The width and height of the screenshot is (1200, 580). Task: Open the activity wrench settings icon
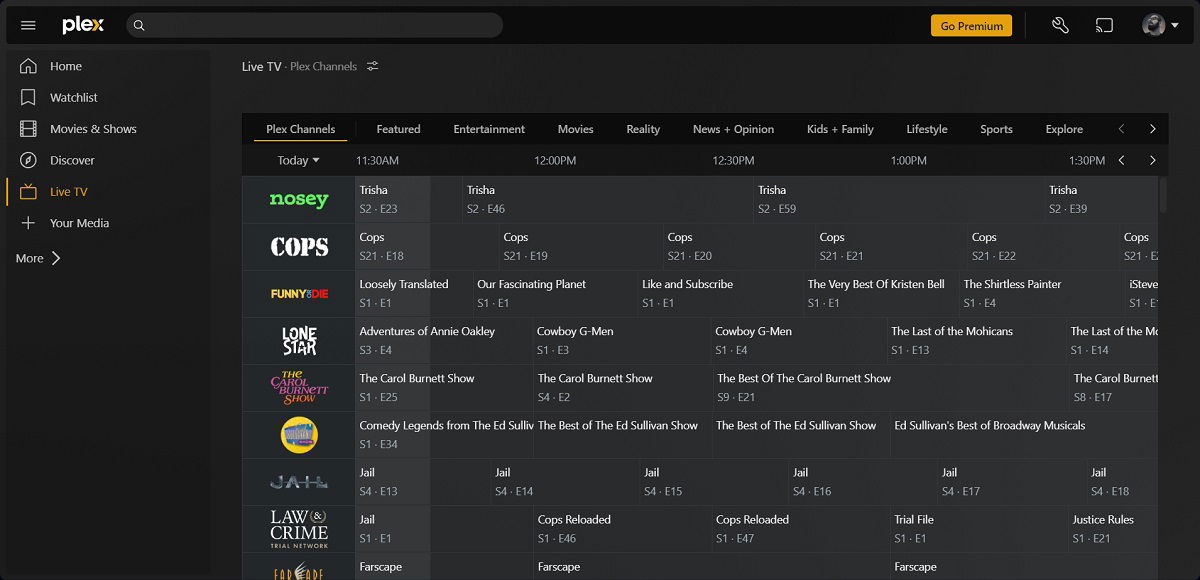1061,25
